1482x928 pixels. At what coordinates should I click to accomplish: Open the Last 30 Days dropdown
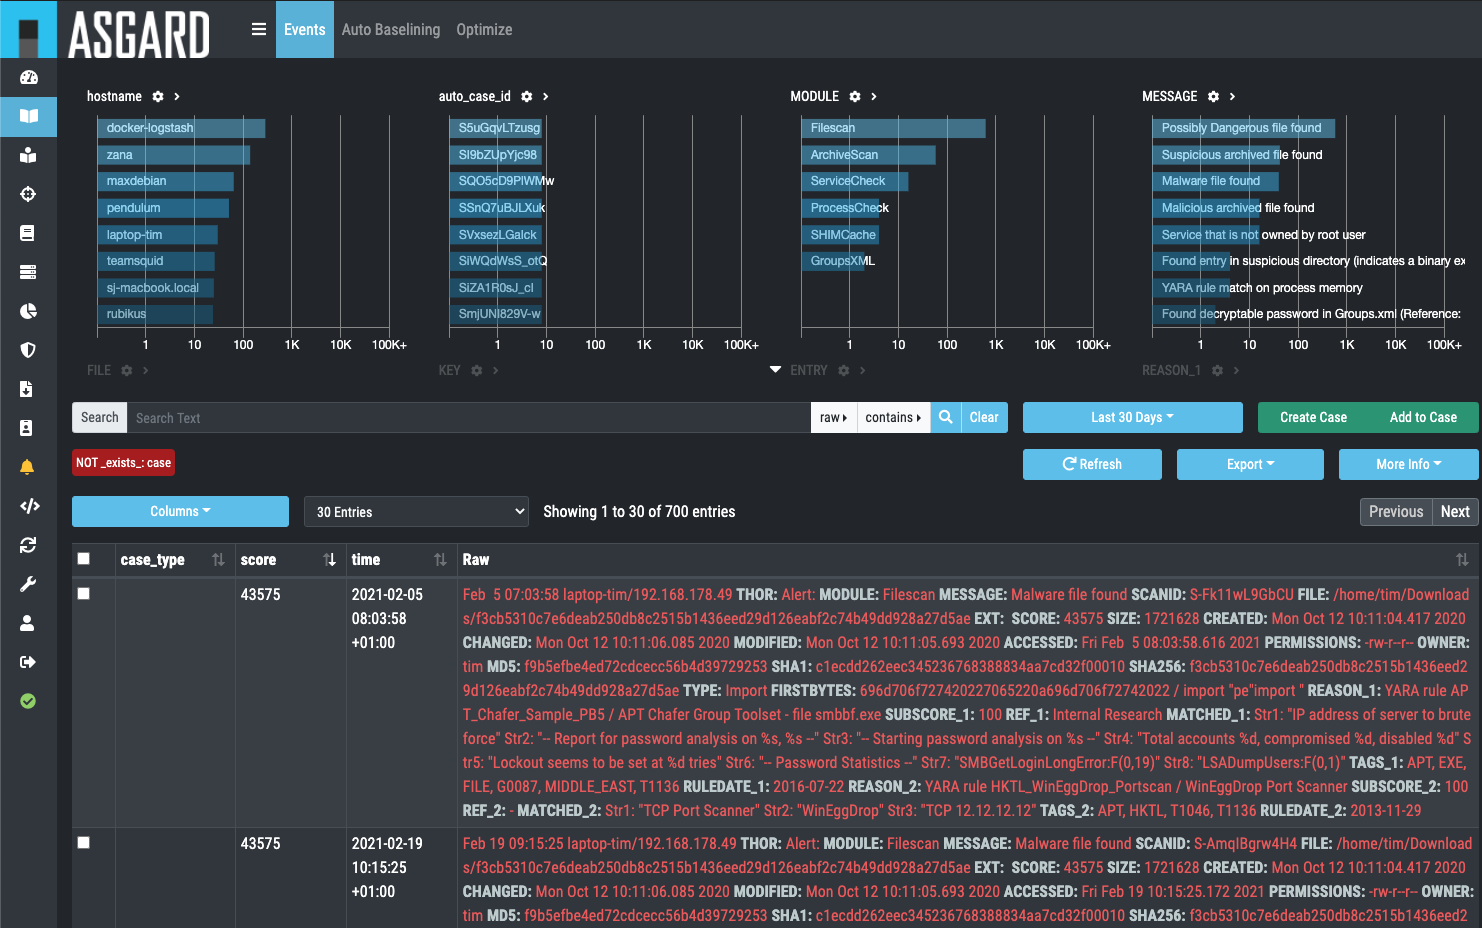tap(1132, 417)
